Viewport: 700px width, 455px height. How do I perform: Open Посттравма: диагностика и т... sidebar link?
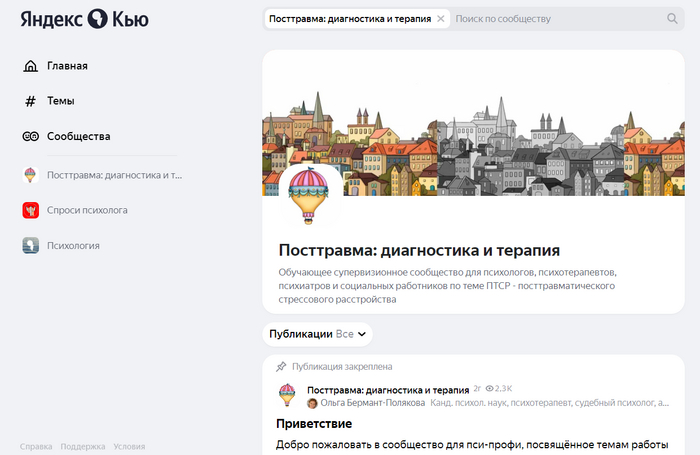(x=114, y=175)
